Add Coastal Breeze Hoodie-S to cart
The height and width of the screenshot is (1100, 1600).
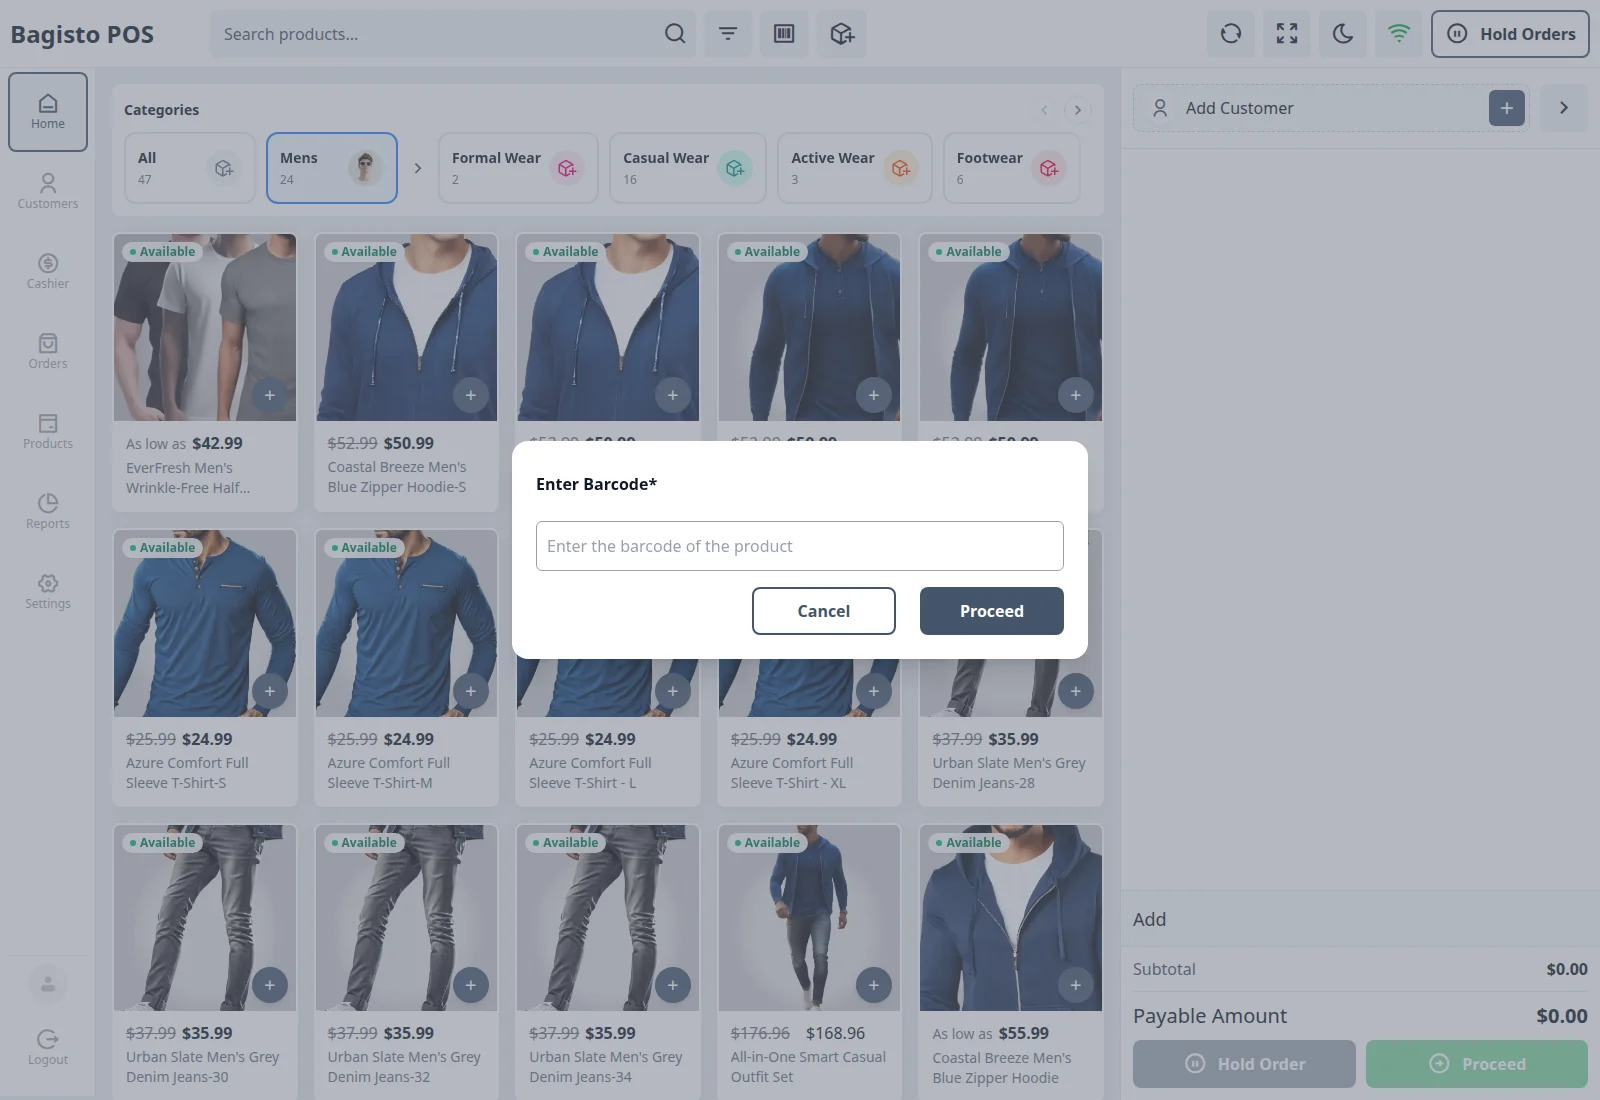pos(471,395)
